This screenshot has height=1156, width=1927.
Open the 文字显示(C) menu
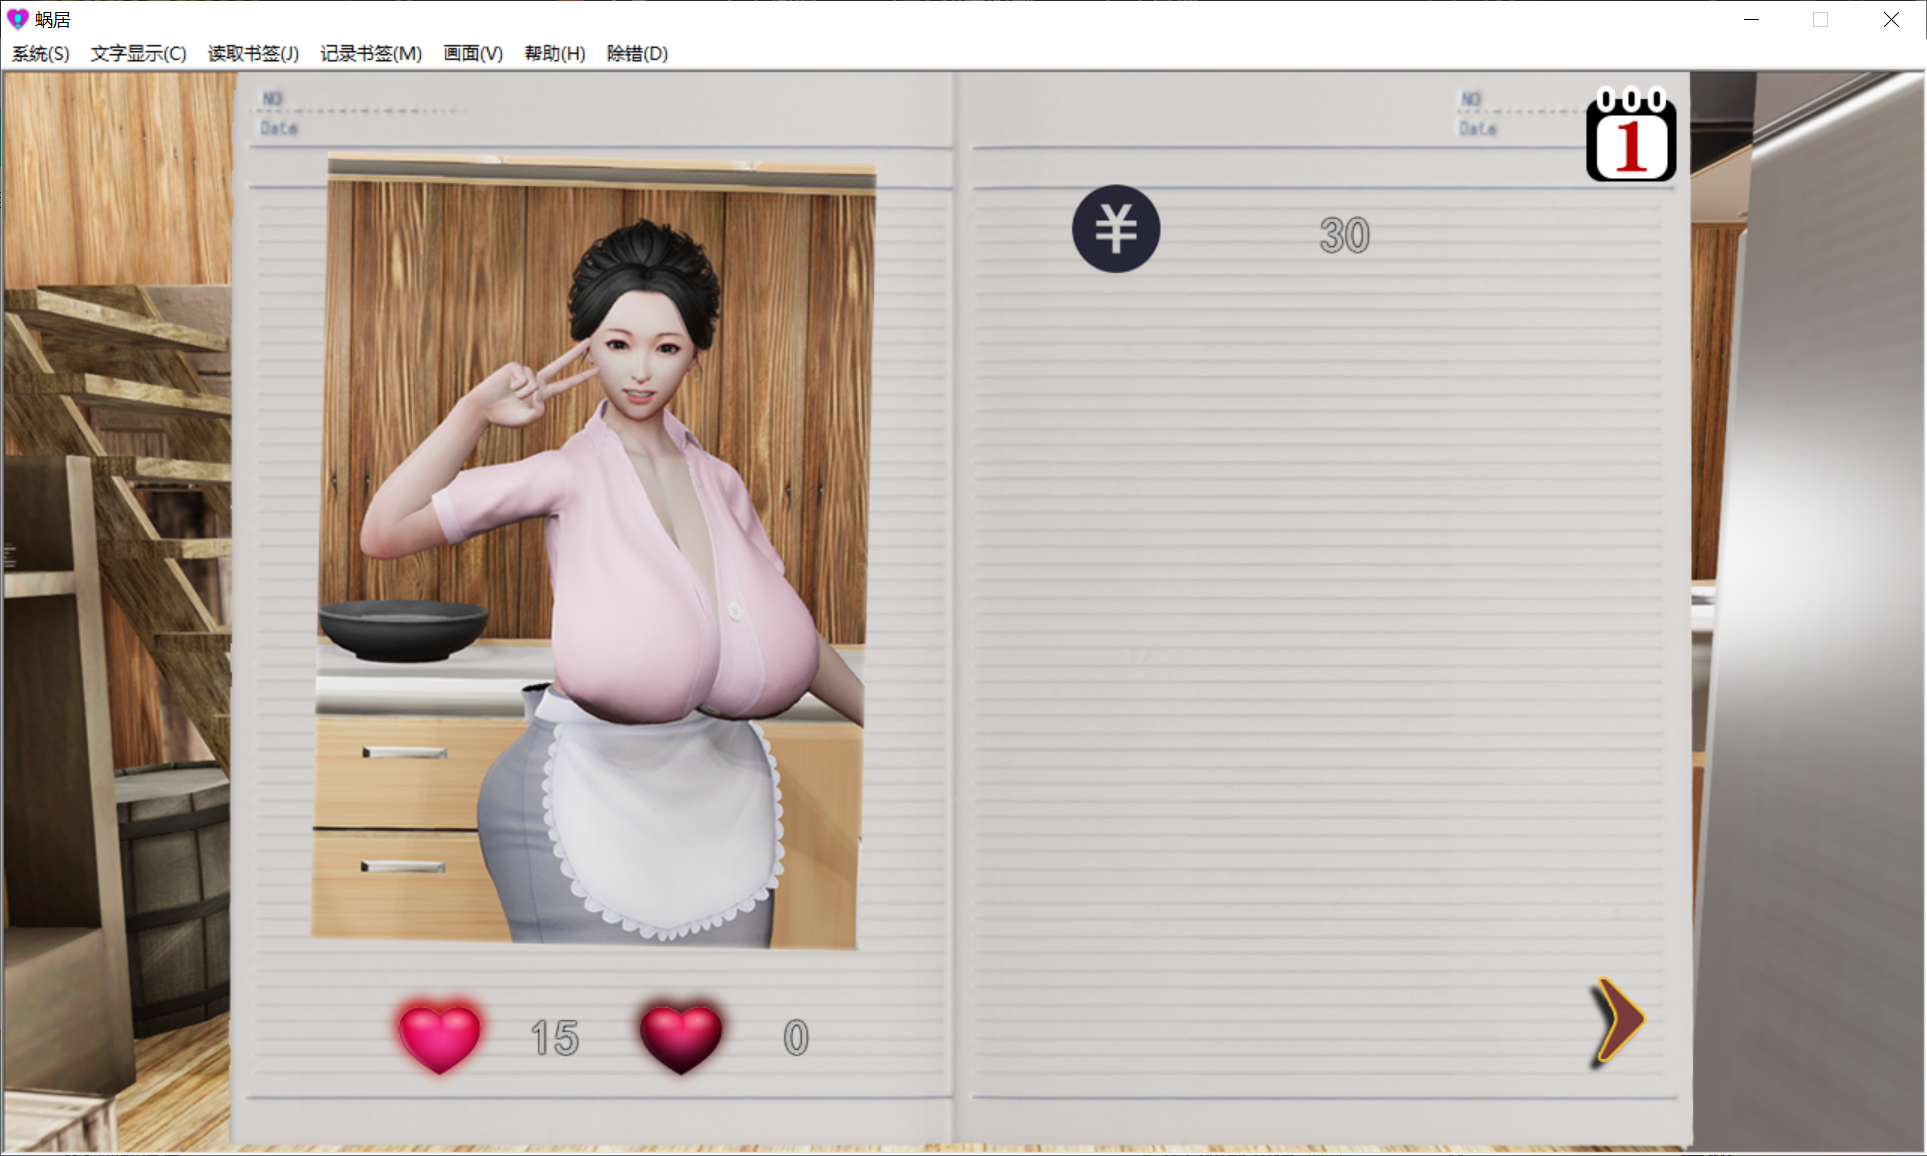(138, 54)
